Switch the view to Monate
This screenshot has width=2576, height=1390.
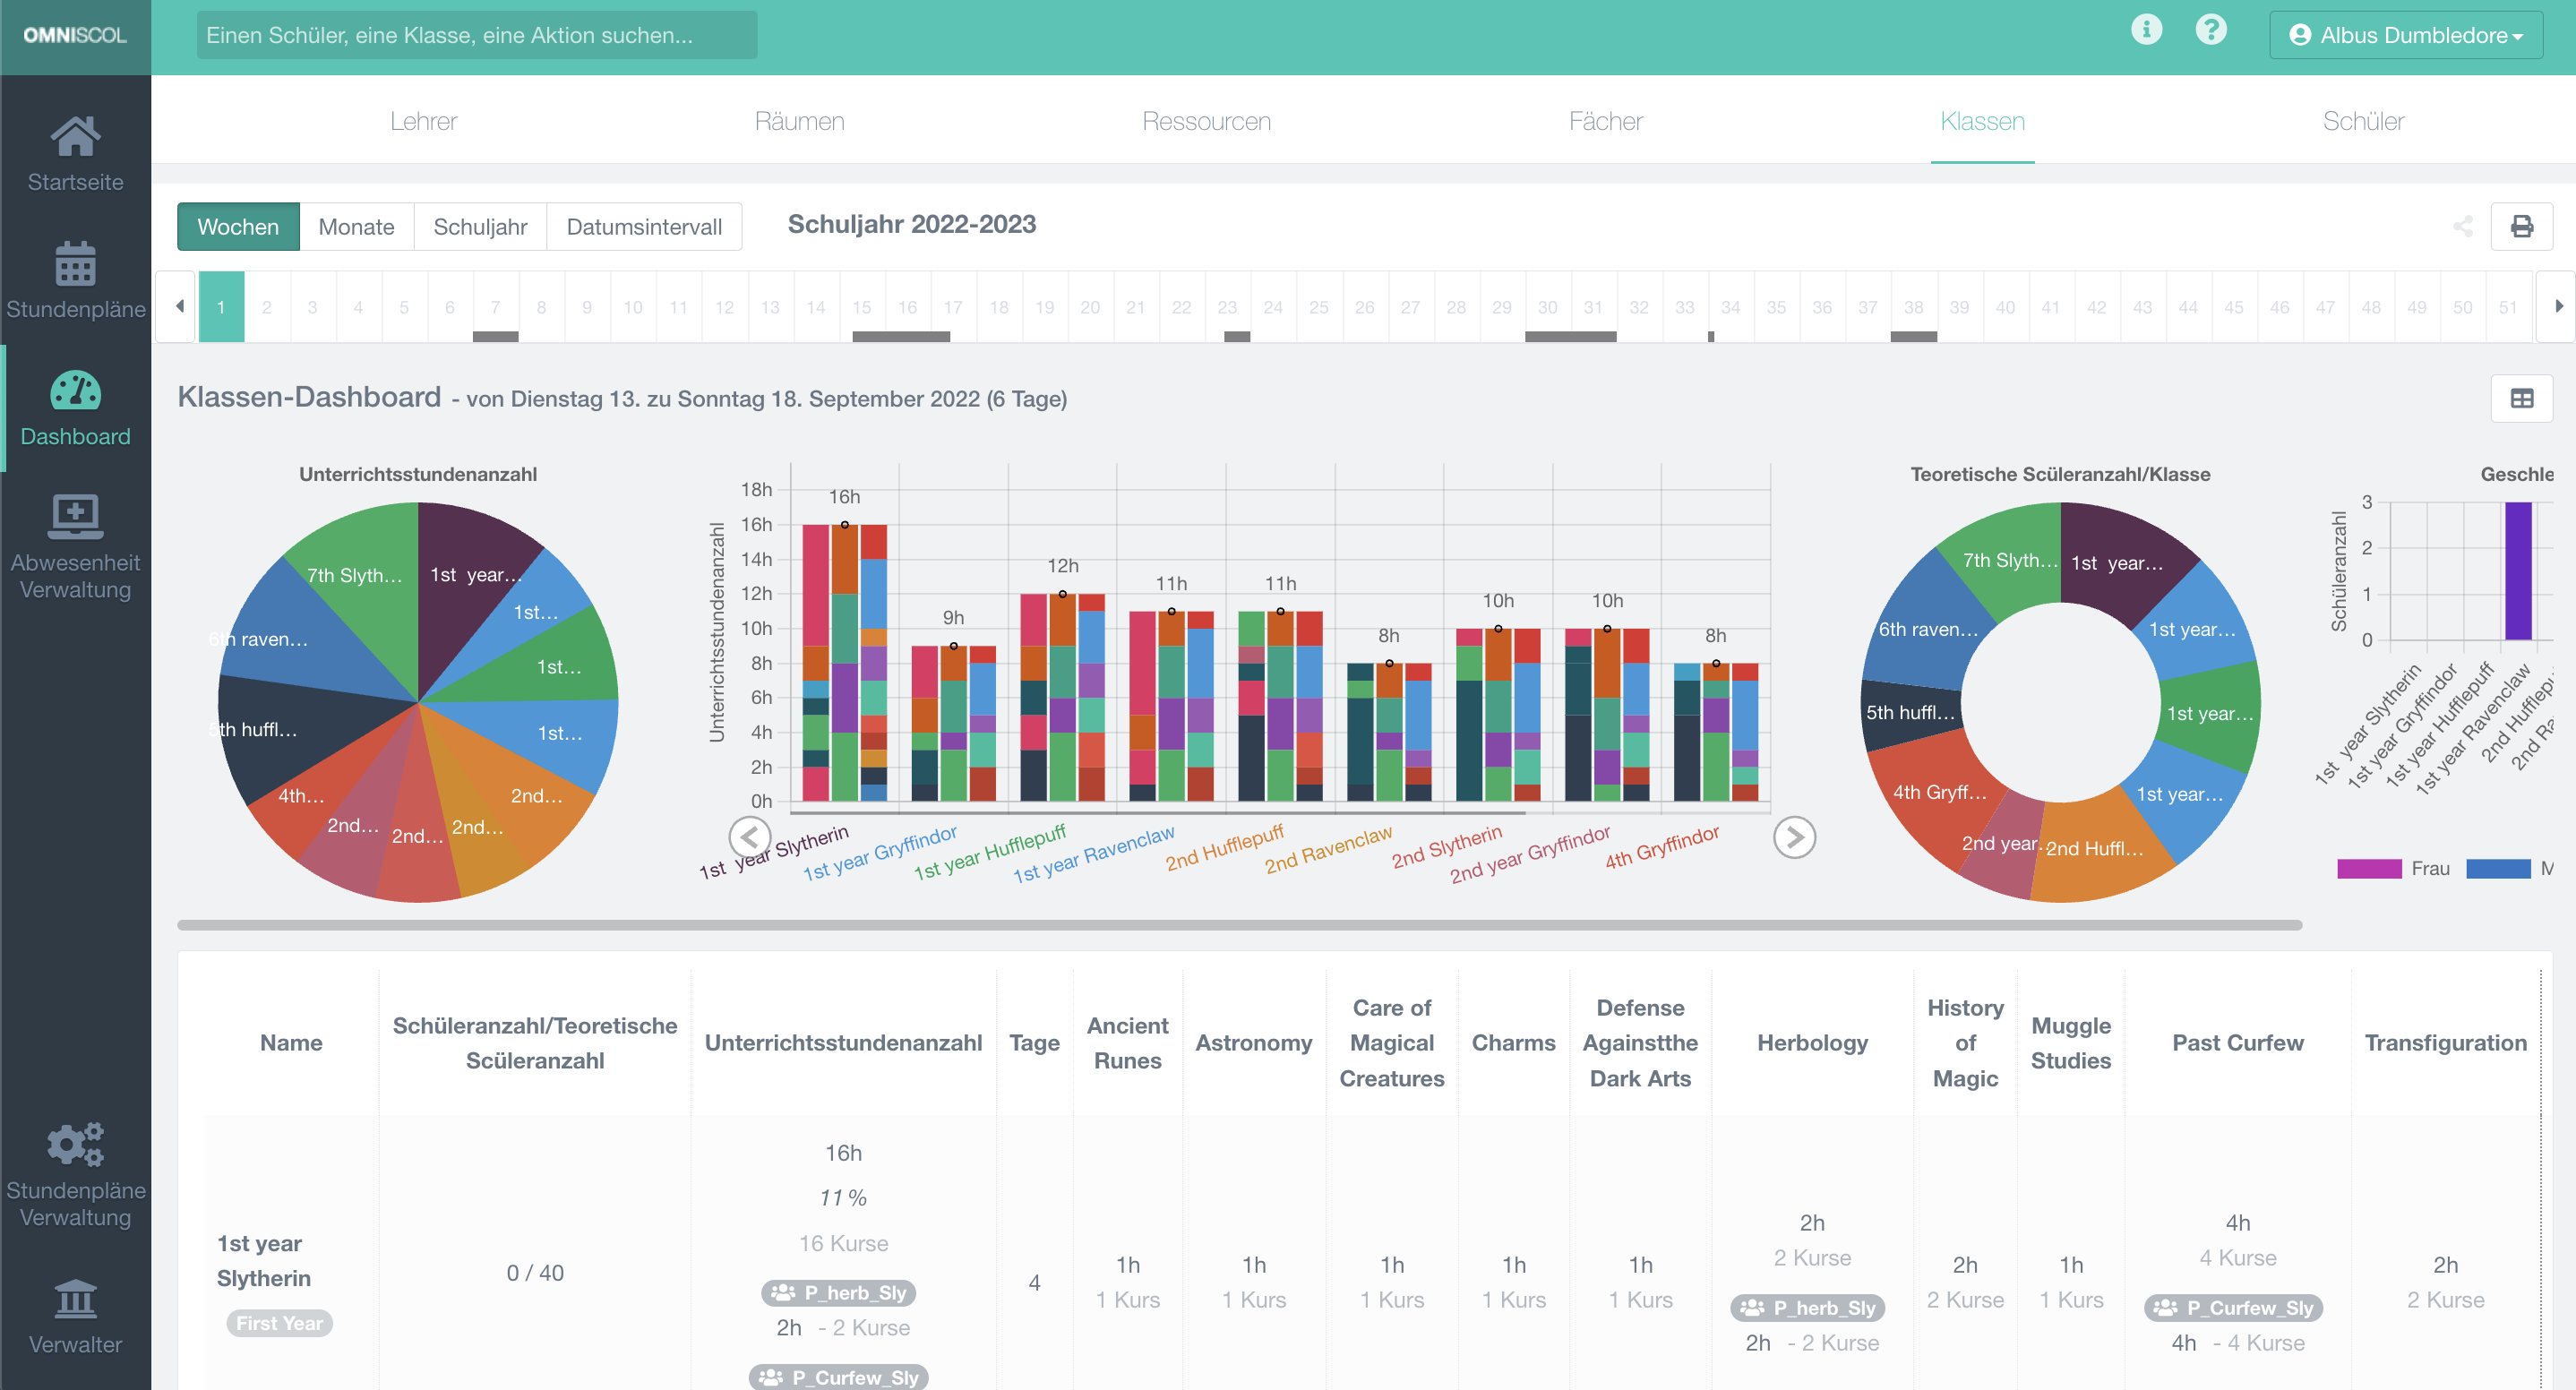click(356, 226)
